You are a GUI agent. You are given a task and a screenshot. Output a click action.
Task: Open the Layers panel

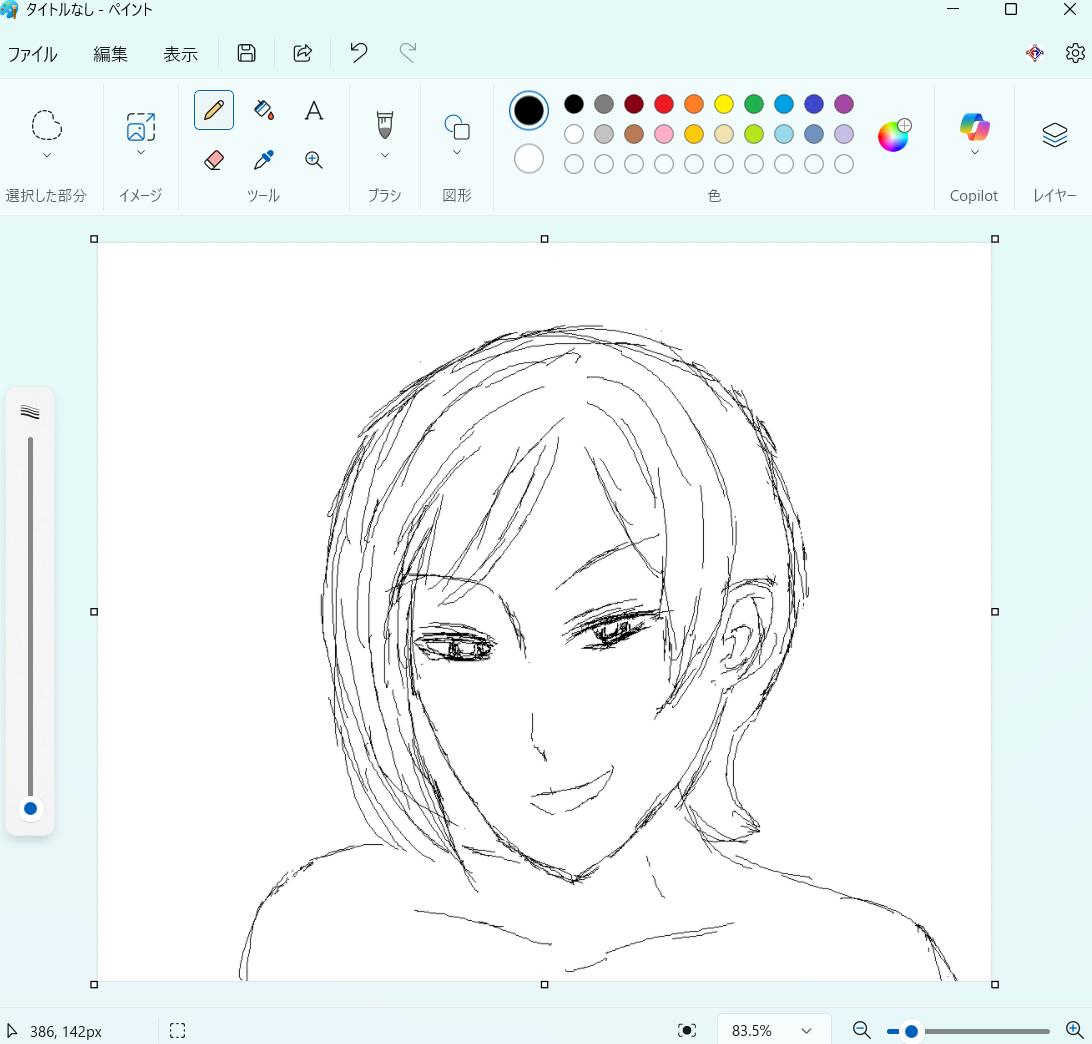pos(1054,134)
